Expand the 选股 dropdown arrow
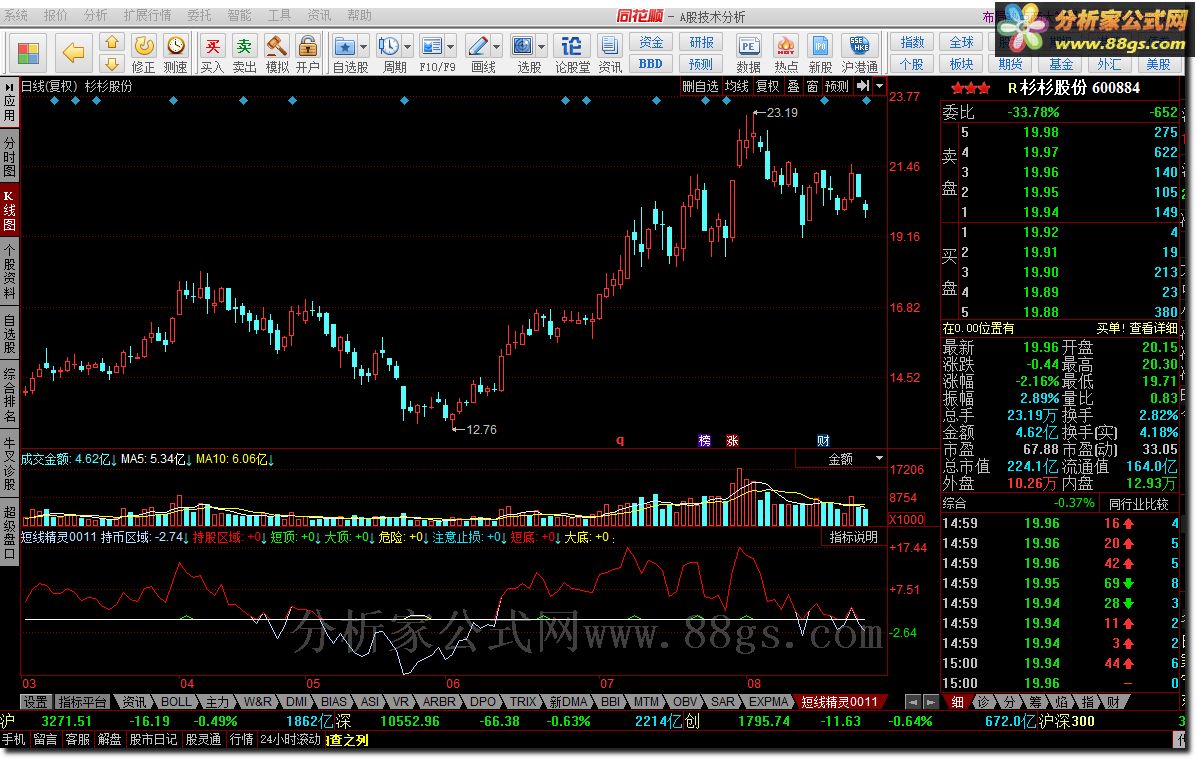The width and height of the screenshot is (1197, 759). click(x=542, y=47)
